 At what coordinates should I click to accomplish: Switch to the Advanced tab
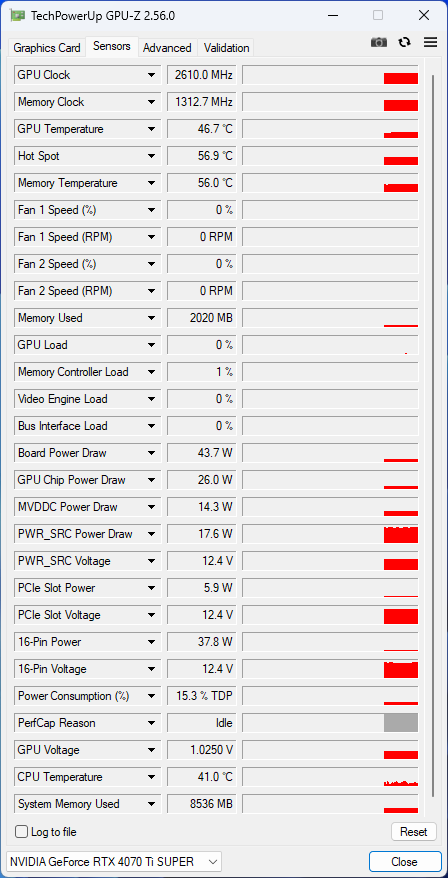[167, 48]
